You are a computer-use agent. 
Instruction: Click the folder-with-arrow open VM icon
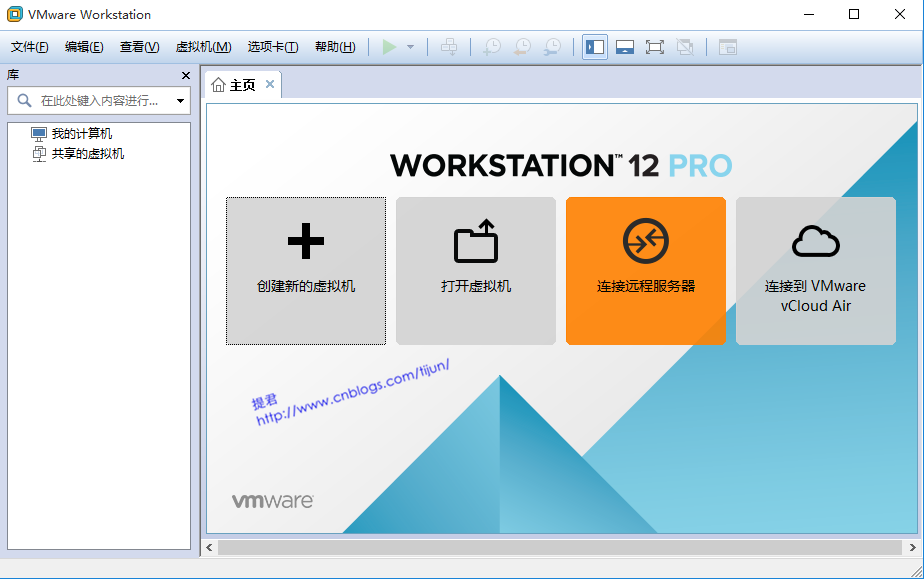(x=476, y=241)
